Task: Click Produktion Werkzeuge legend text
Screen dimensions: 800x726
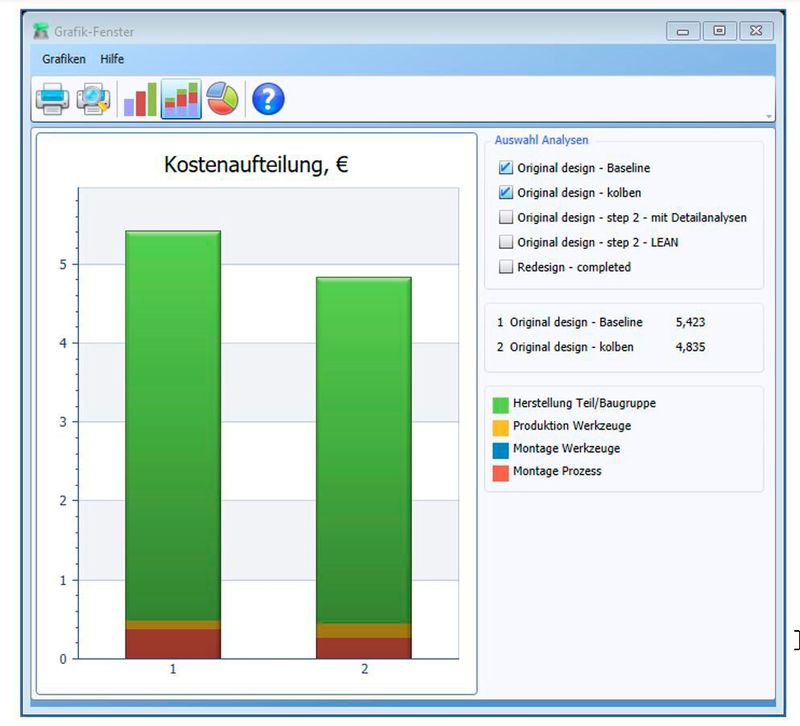Action: (x=572, y=425)
